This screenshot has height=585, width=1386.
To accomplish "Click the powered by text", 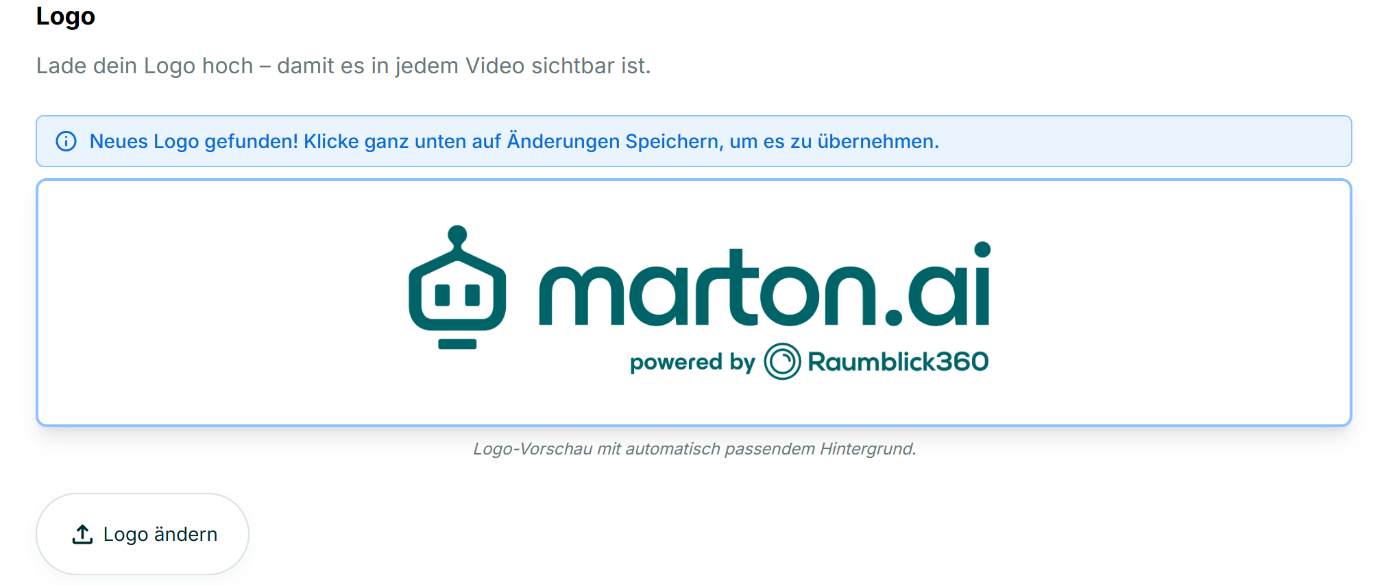I will pos(692,362).
